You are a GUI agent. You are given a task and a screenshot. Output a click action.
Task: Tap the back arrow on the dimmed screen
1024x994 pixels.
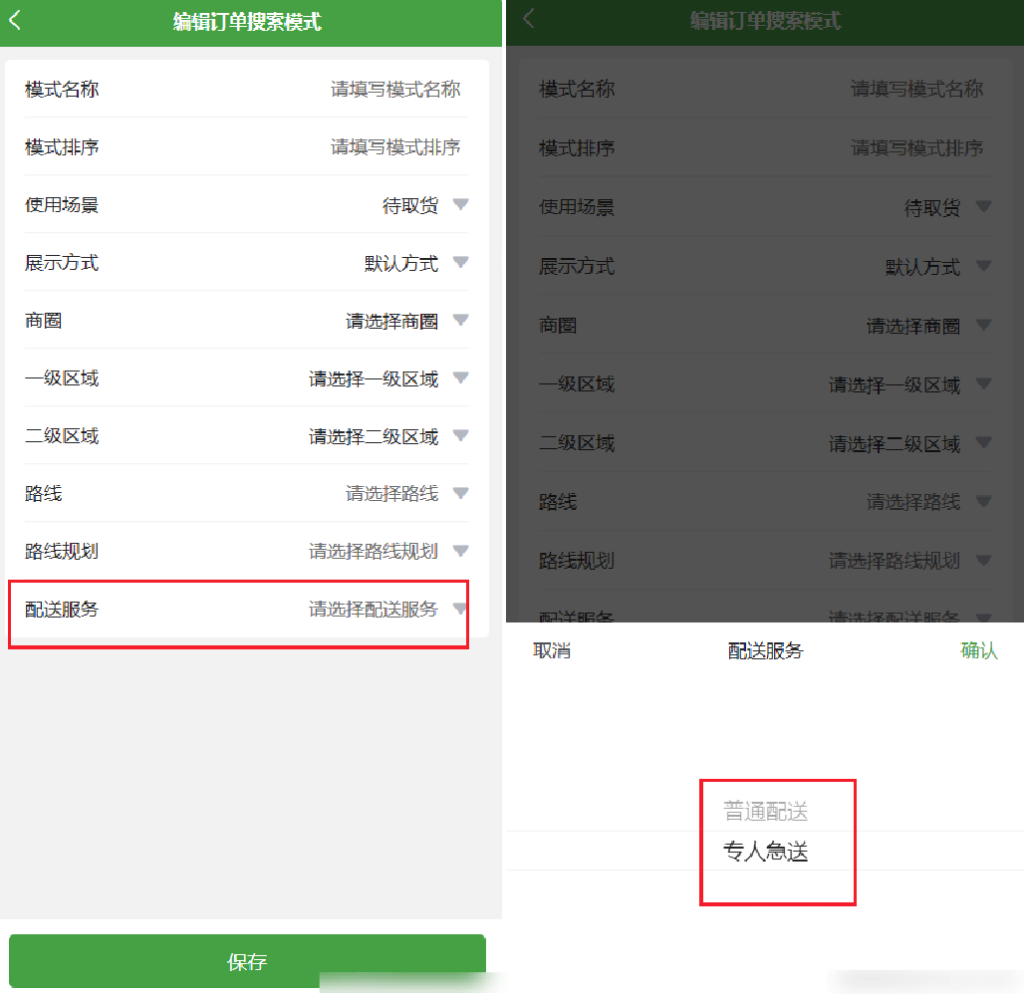pyautogui.click(x=527, y=19)
